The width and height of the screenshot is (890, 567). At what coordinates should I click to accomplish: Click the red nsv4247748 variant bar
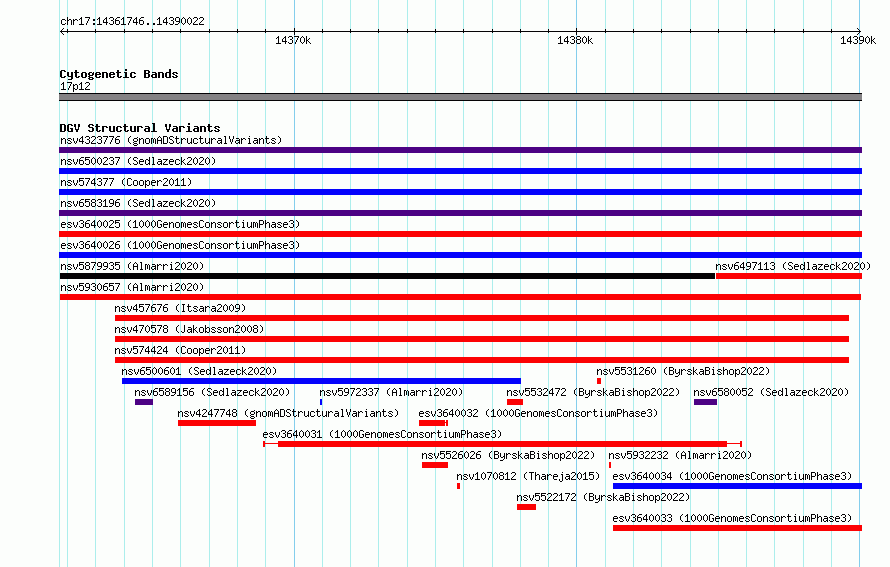(x=217, y=423)
